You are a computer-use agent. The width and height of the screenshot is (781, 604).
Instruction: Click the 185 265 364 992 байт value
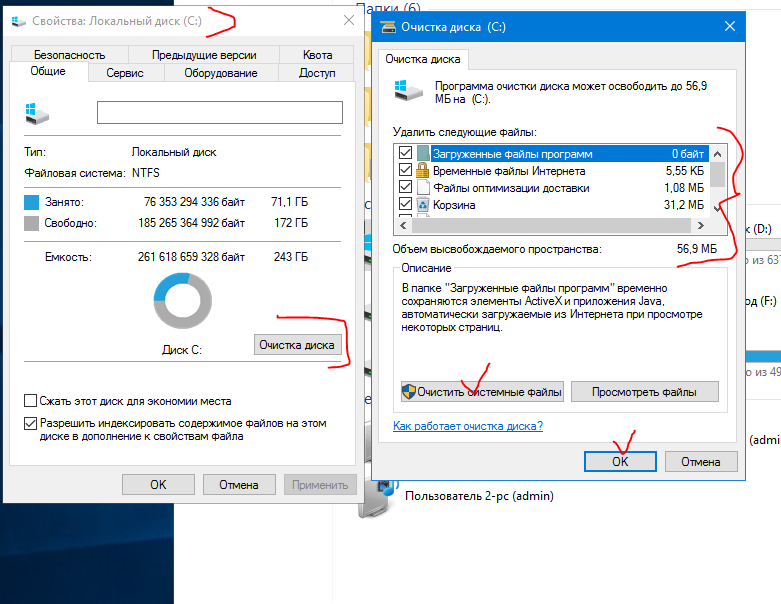192,223
